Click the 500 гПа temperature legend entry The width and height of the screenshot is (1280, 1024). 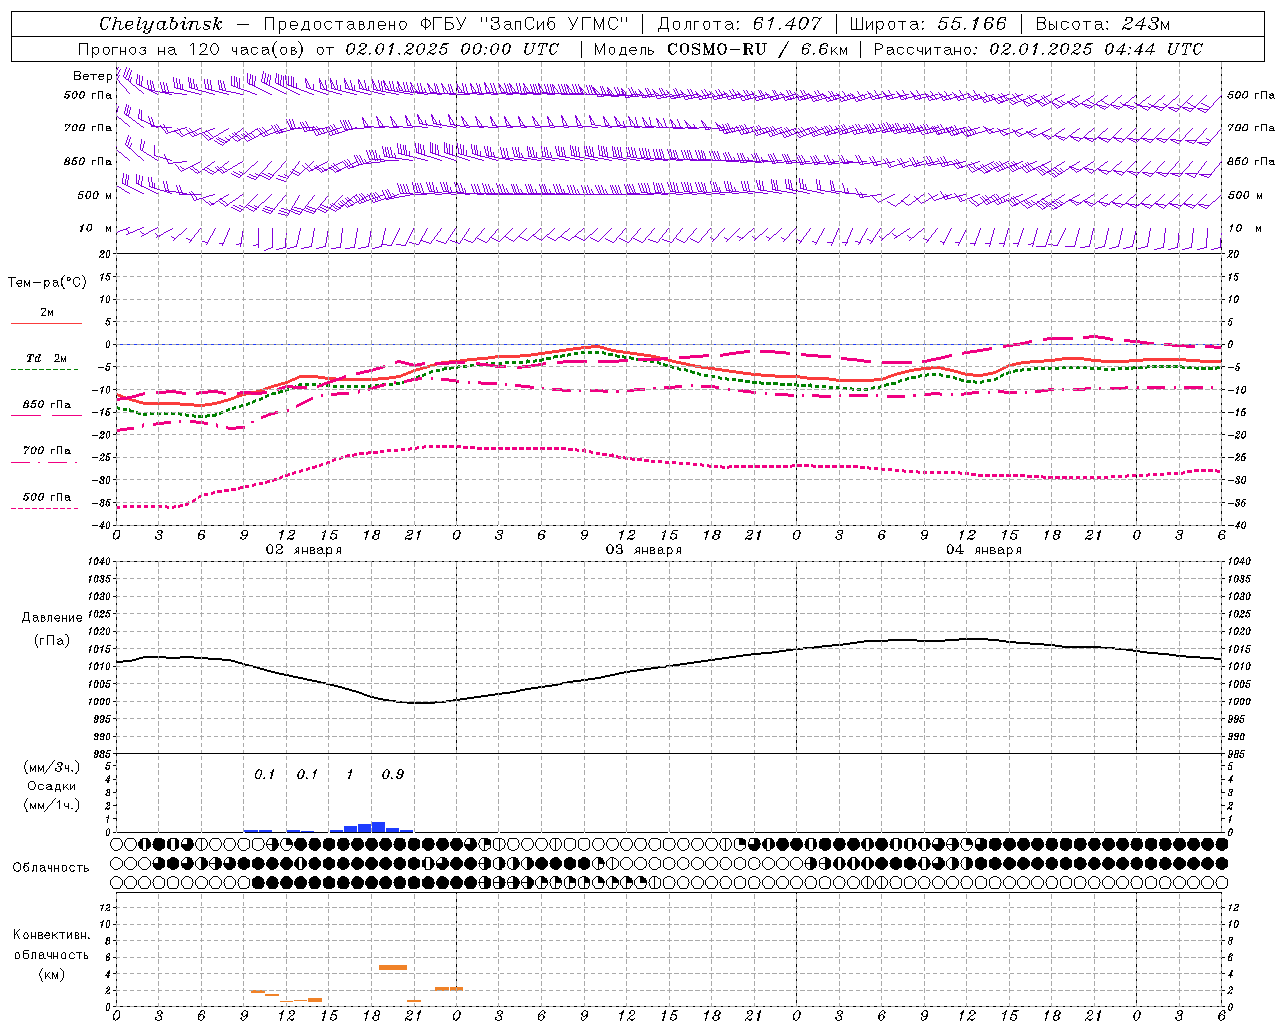[x=47, y=497]
